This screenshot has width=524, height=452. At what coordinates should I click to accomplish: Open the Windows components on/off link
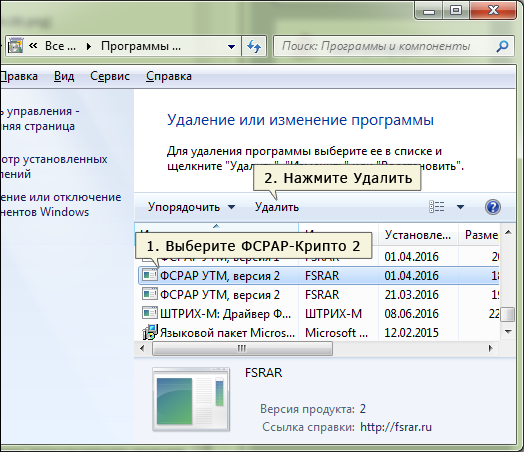(60, 204)
